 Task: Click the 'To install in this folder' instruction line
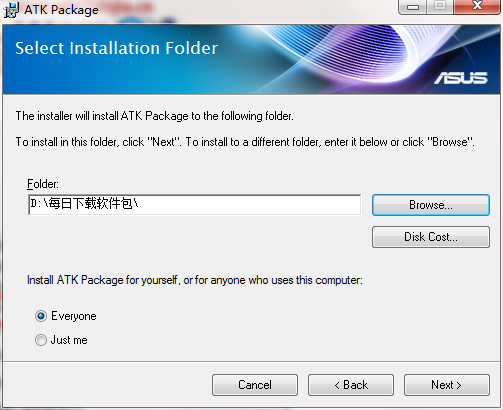pyautogui.click(x=245, y=142)
